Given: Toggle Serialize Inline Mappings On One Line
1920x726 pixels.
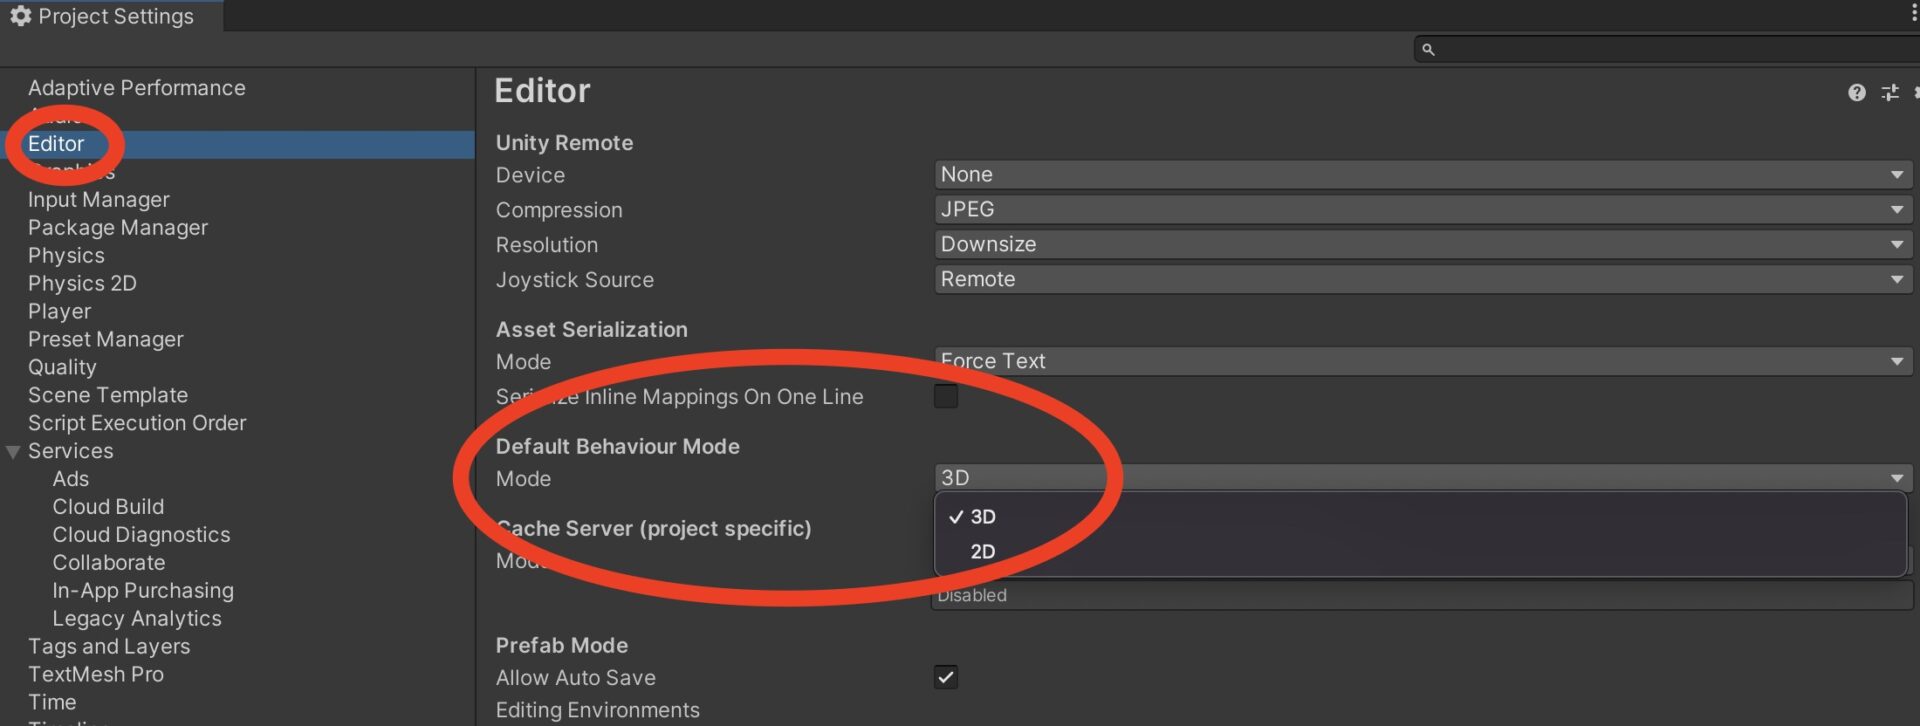Looking at the screenshot, I should pos(945,397).
